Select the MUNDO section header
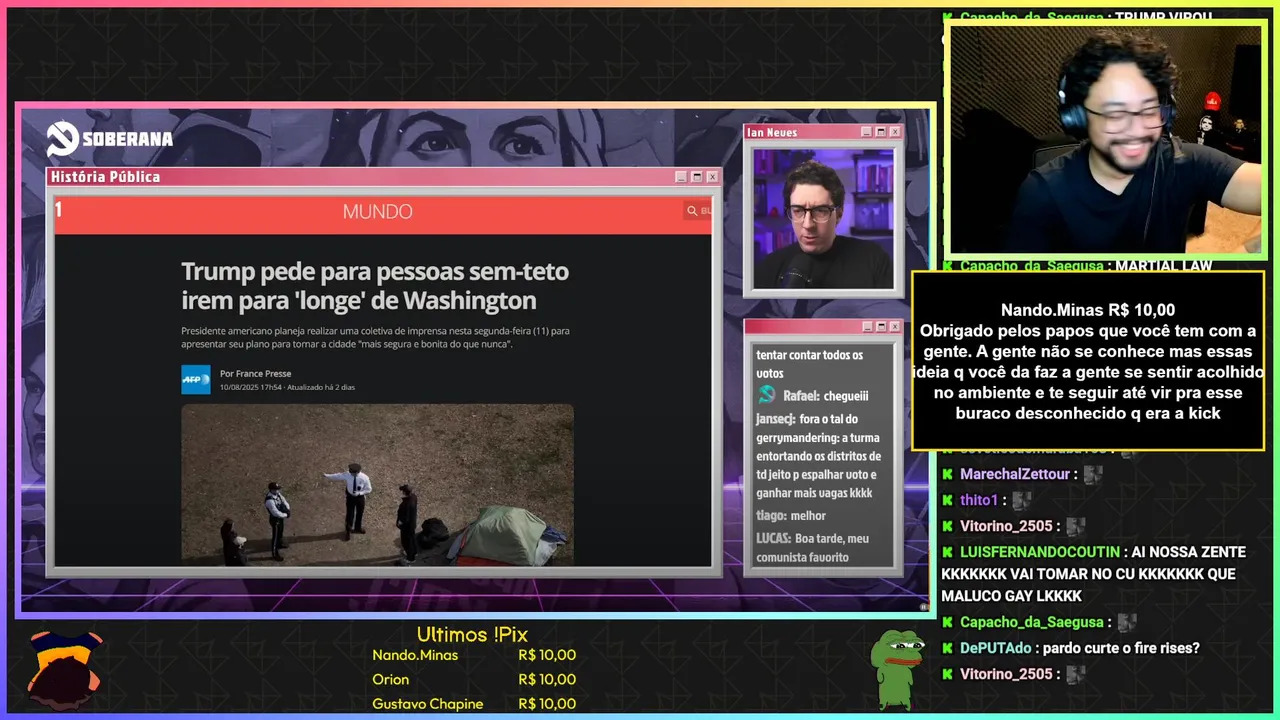The image size is (1280, 720). point(377,211)
